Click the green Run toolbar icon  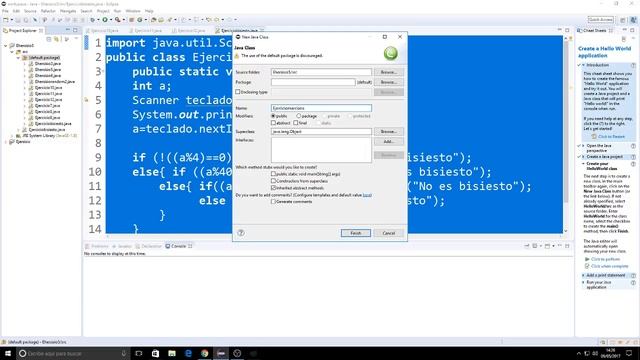click(x=105, y=20)
